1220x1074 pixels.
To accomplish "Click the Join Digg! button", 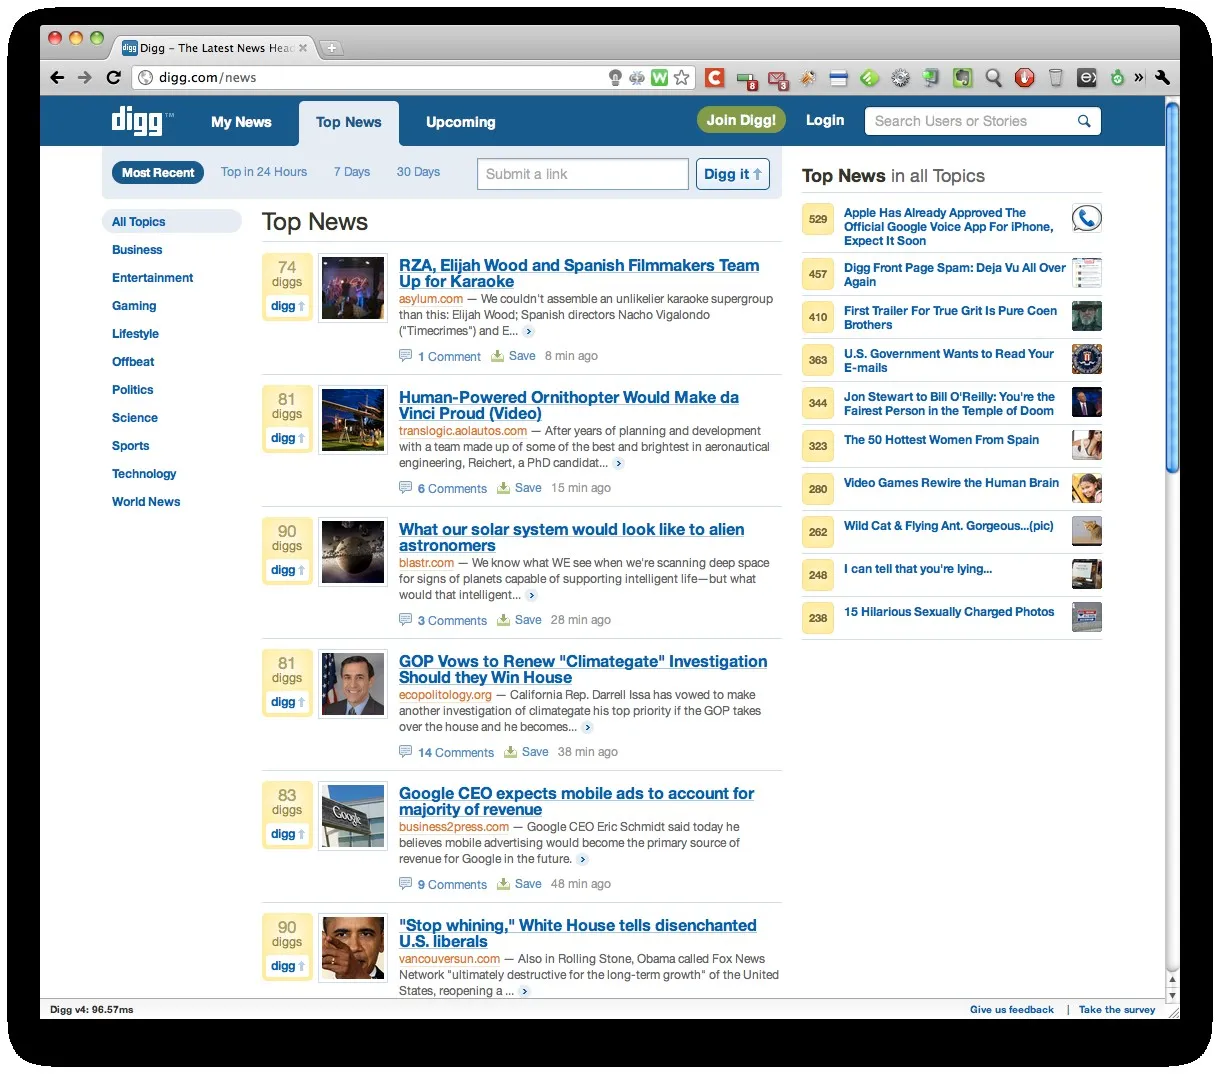I will (741, 120).
